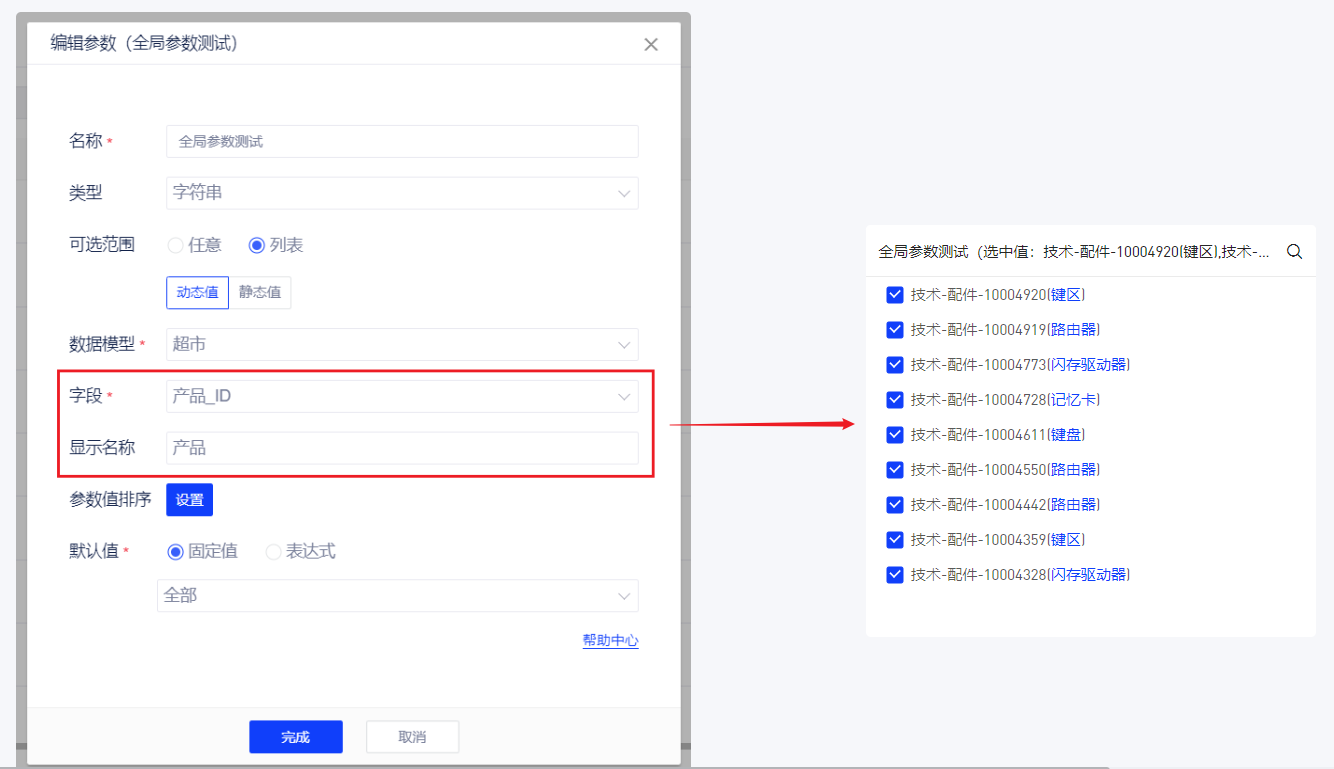Switch to the 动态值 tab

[x=197, y=293]
